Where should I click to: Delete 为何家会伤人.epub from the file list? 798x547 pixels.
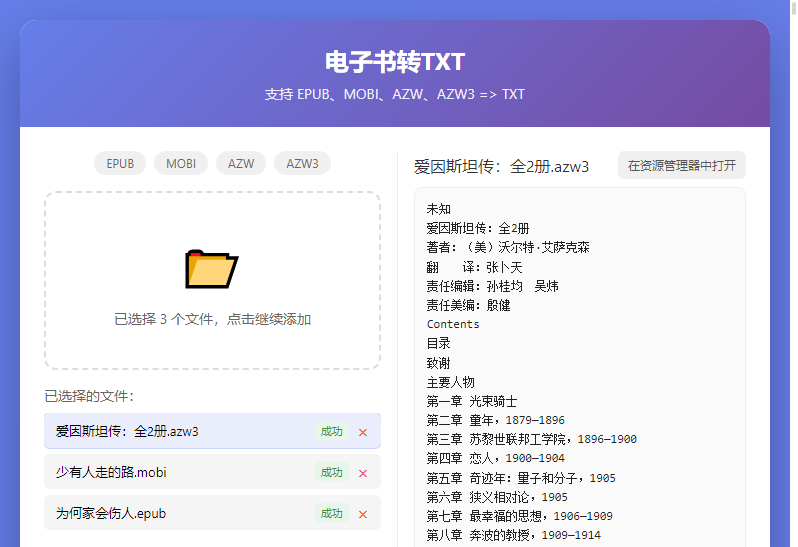[363, 514]
